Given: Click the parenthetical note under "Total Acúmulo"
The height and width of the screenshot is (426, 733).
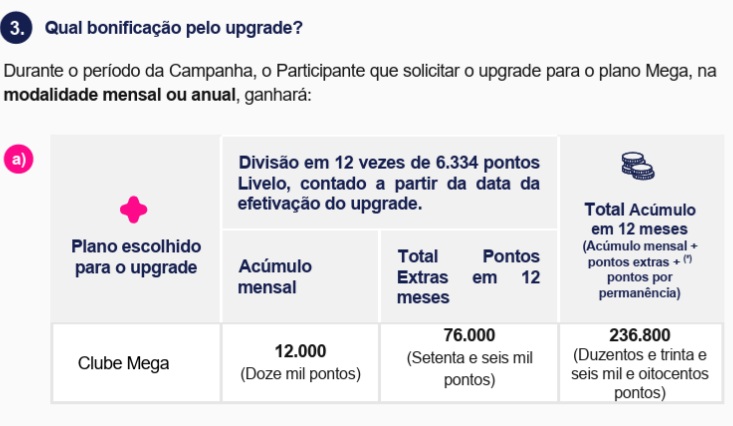Looking at the screenshot, I should tap(639, 270).
